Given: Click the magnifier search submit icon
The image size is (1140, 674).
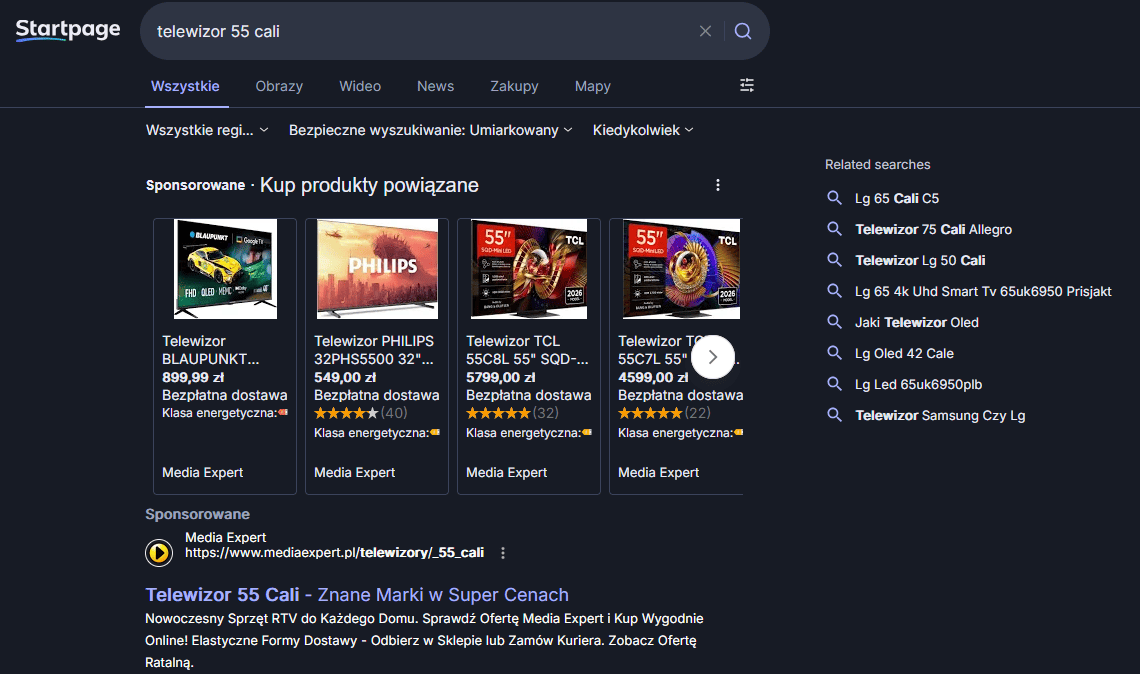Looking at the screenshot, I should 742,31.
